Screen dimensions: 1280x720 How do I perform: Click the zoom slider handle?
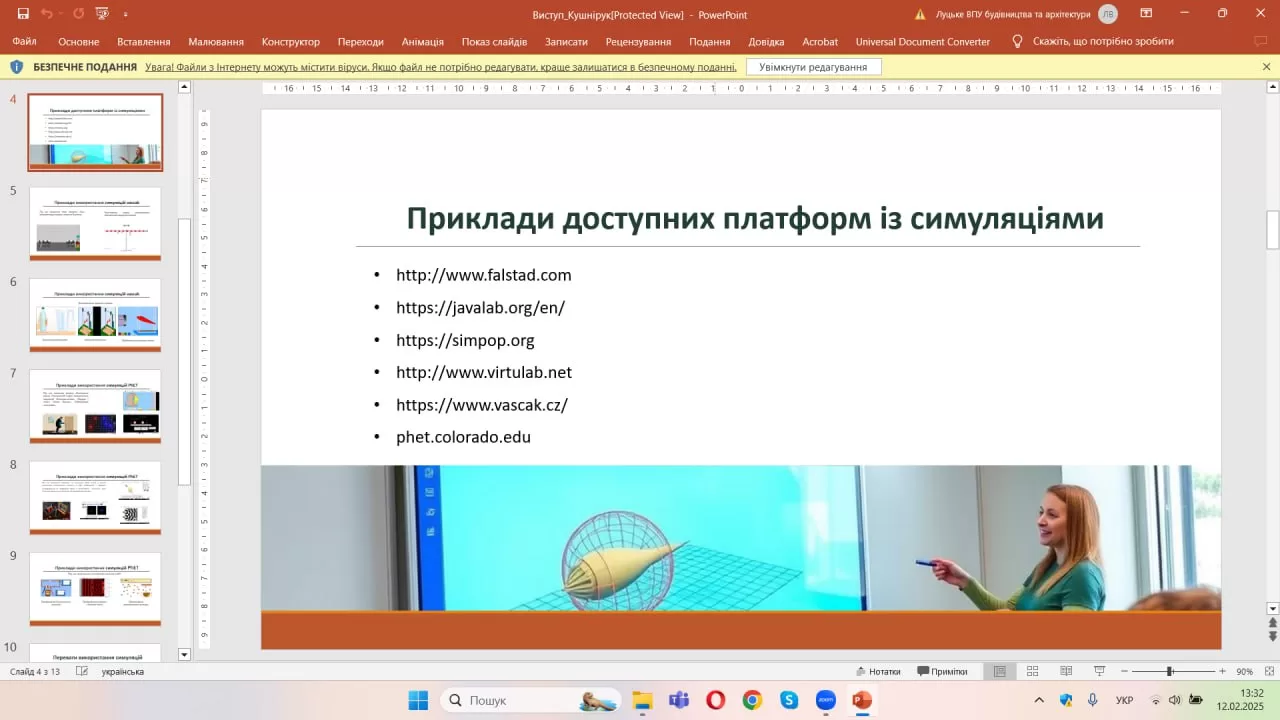(1169, 671)
